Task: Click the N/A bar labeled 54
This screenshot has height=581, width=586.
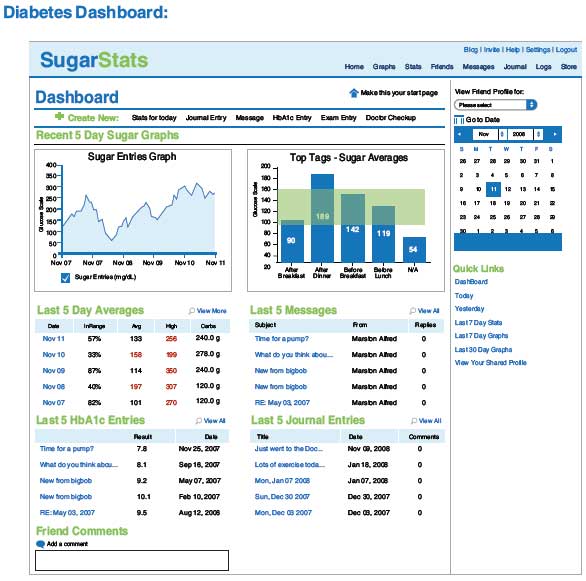Action: click(x=414, y=250)
